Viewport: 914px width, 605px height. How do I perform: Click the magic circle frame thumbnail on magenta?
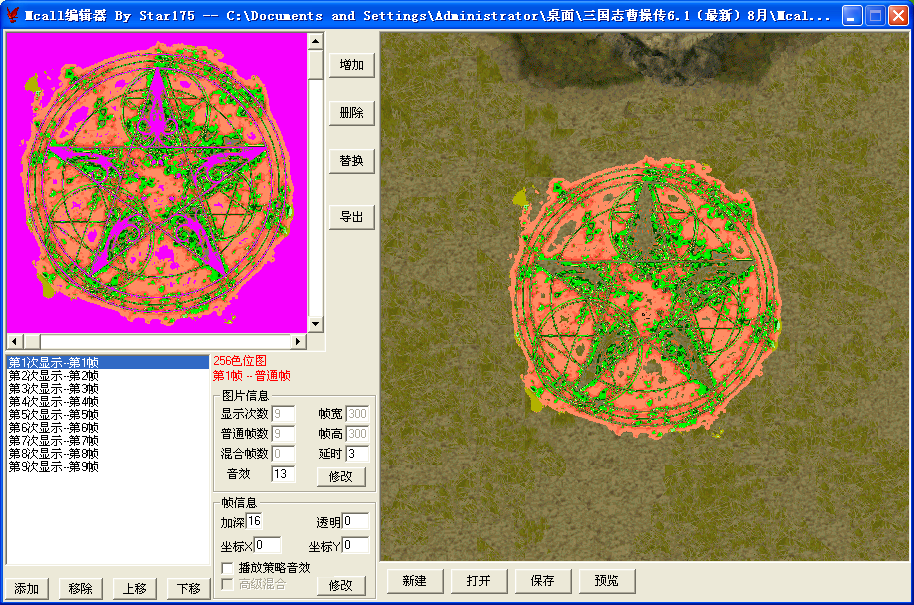pos(157,182)
